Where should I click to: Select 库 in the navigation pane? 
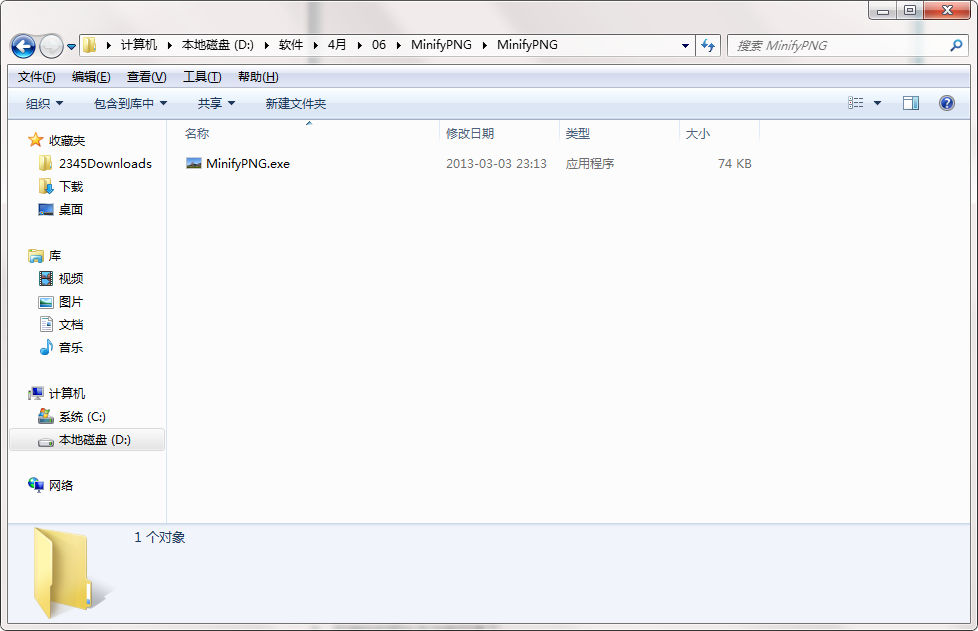point(55,256)
